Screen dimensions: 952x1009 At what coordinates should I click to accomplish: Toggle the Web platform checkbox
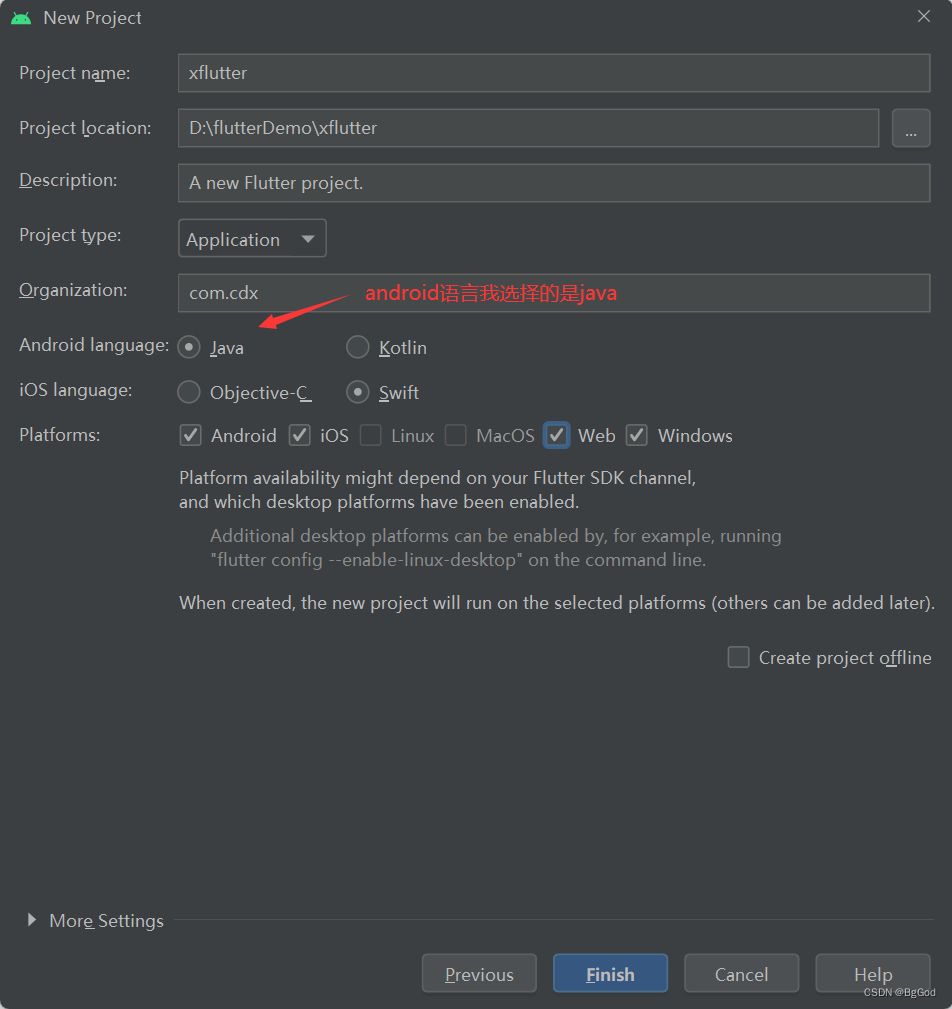coord(557,436)
